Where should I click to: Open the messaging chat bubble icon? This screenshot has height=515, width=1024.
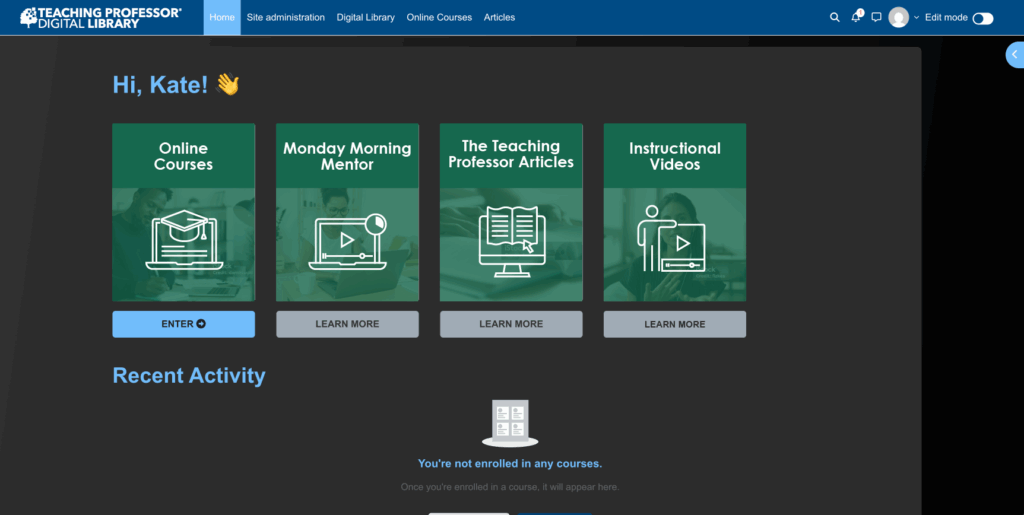click(x=876, y=17)
